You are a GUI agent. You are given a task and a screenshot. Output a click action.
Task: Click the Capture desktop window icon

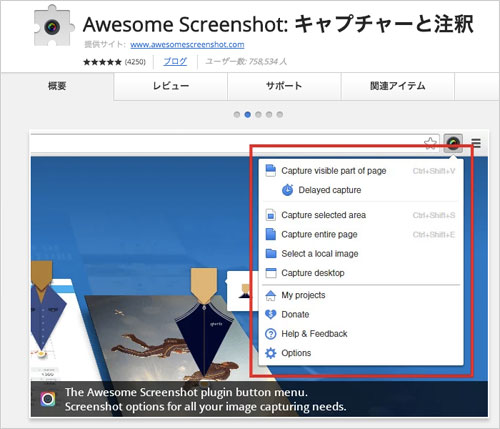271,273
